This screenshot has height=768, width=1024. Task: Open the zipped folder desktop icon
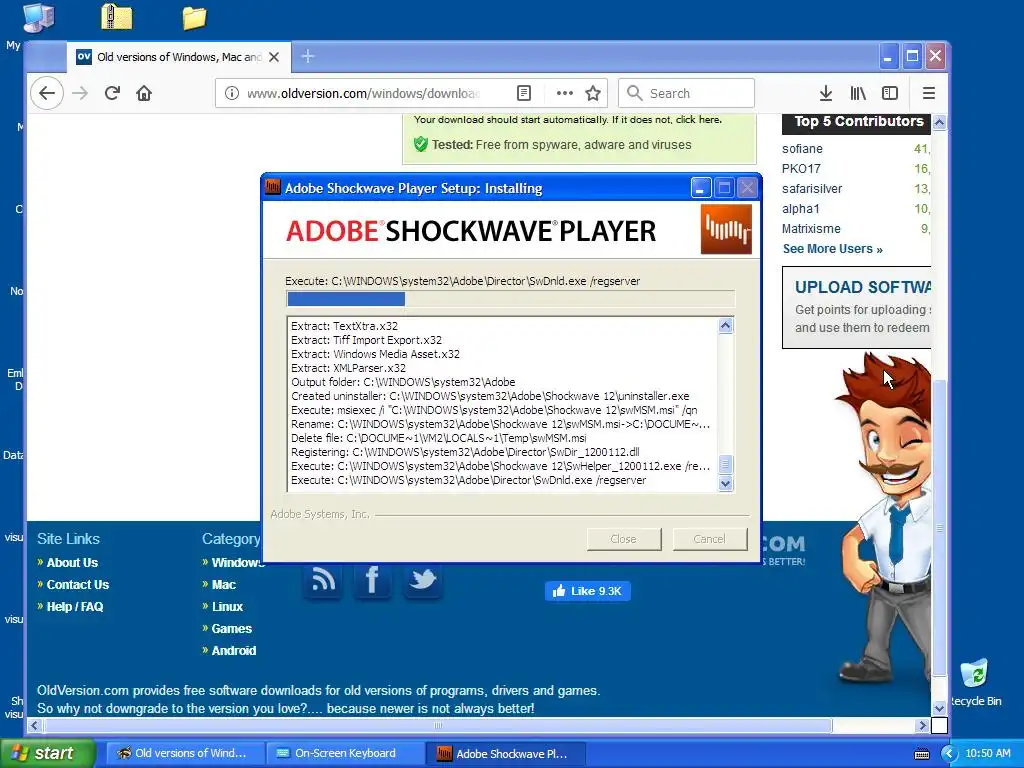click(117, 16)
